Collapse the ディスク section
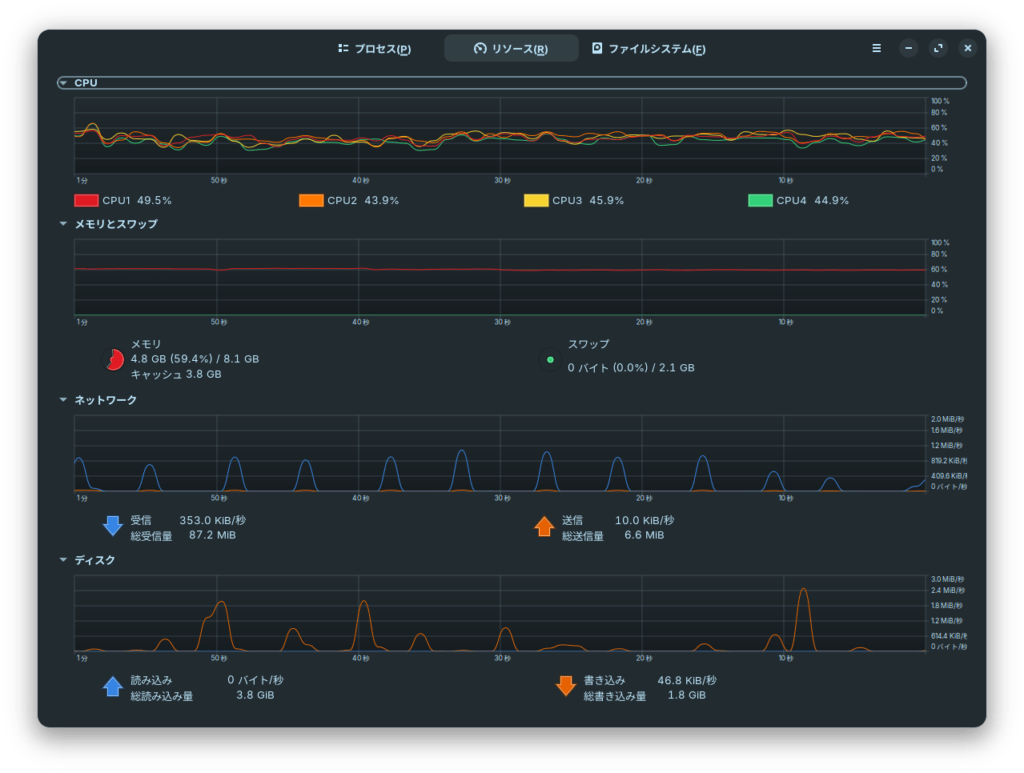This screenshot has height=773, width=1024. coord(63,560)
